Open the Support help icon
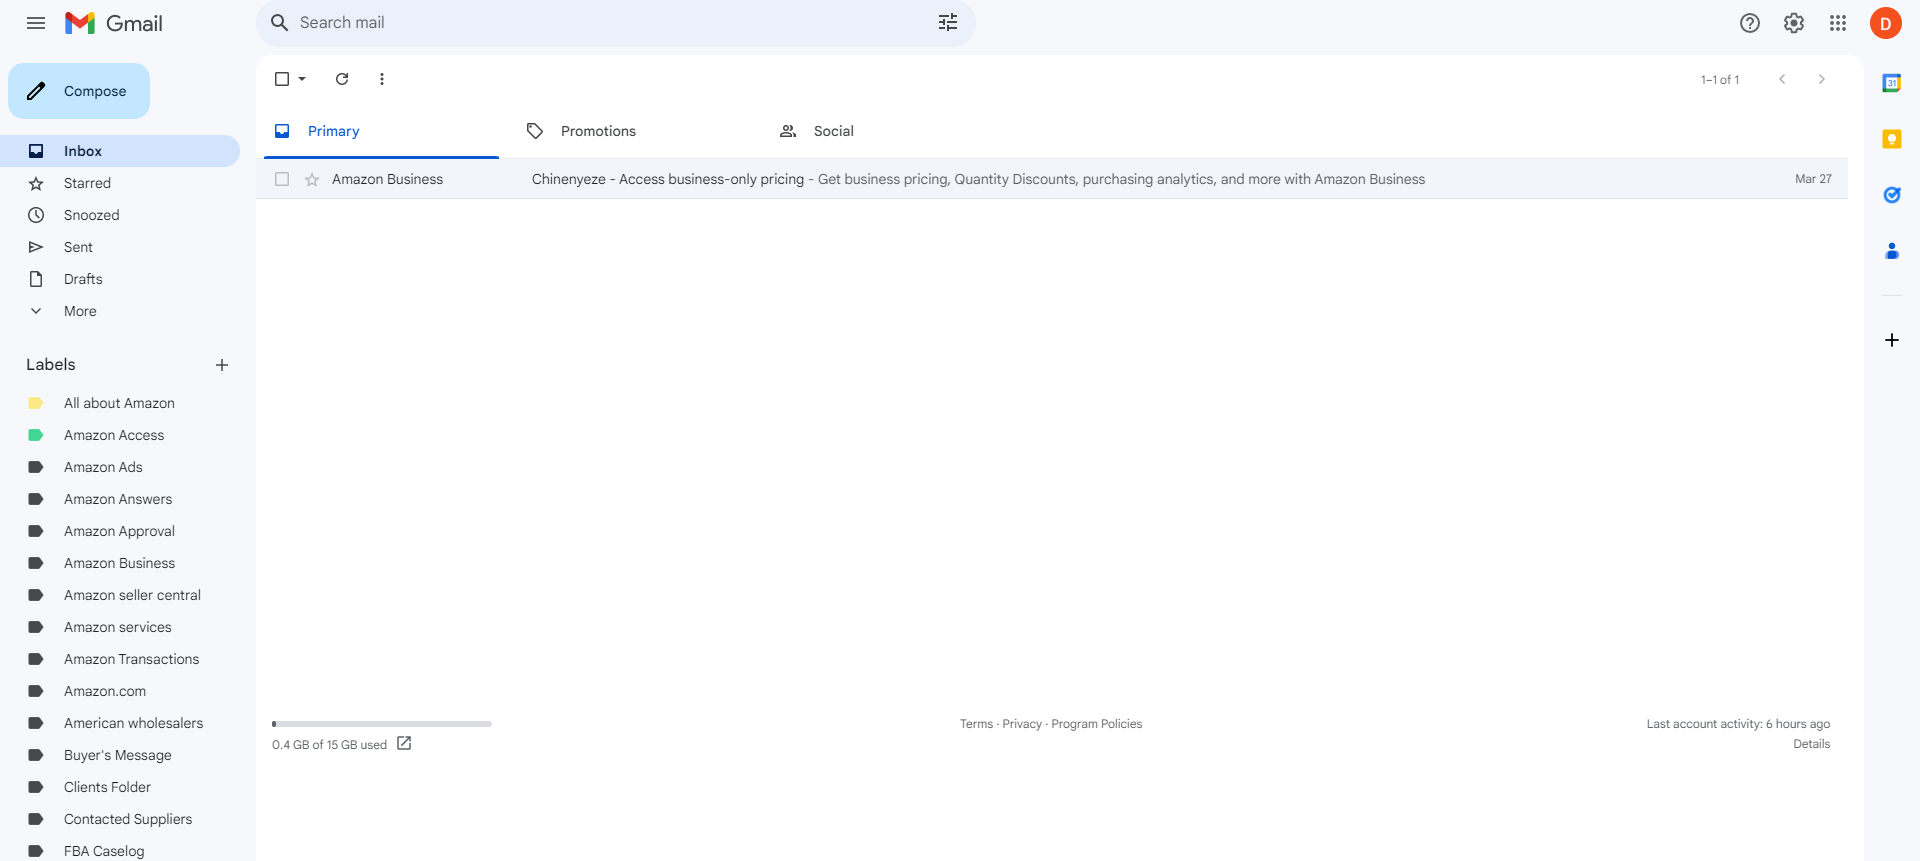Viewport: 1920px width, 861px height. point(1750,23)
